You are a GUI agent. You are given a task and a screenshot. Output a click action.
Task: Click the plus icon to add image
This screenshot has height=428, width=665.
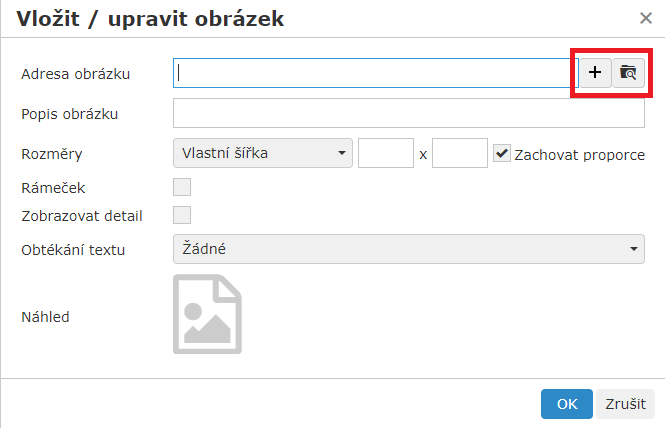tap(595, 72)
